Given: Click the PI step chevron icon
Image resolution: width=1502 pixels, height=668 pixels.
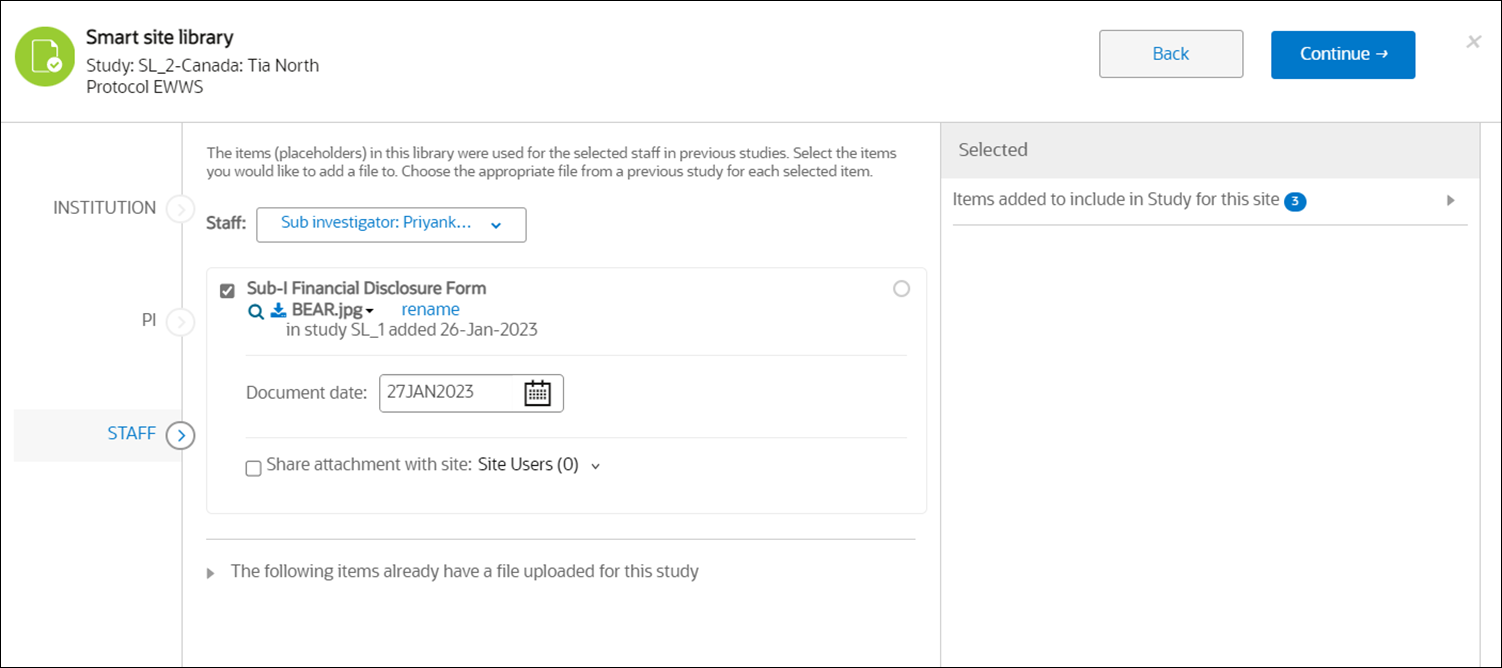Looking at the screenshot, I should 180,322.
